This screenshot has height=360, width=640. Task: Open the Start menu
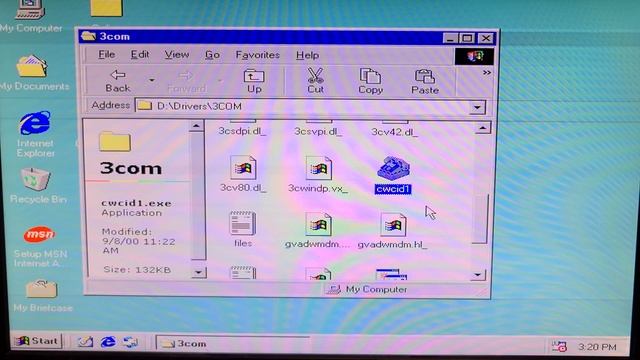click(37, 341)
